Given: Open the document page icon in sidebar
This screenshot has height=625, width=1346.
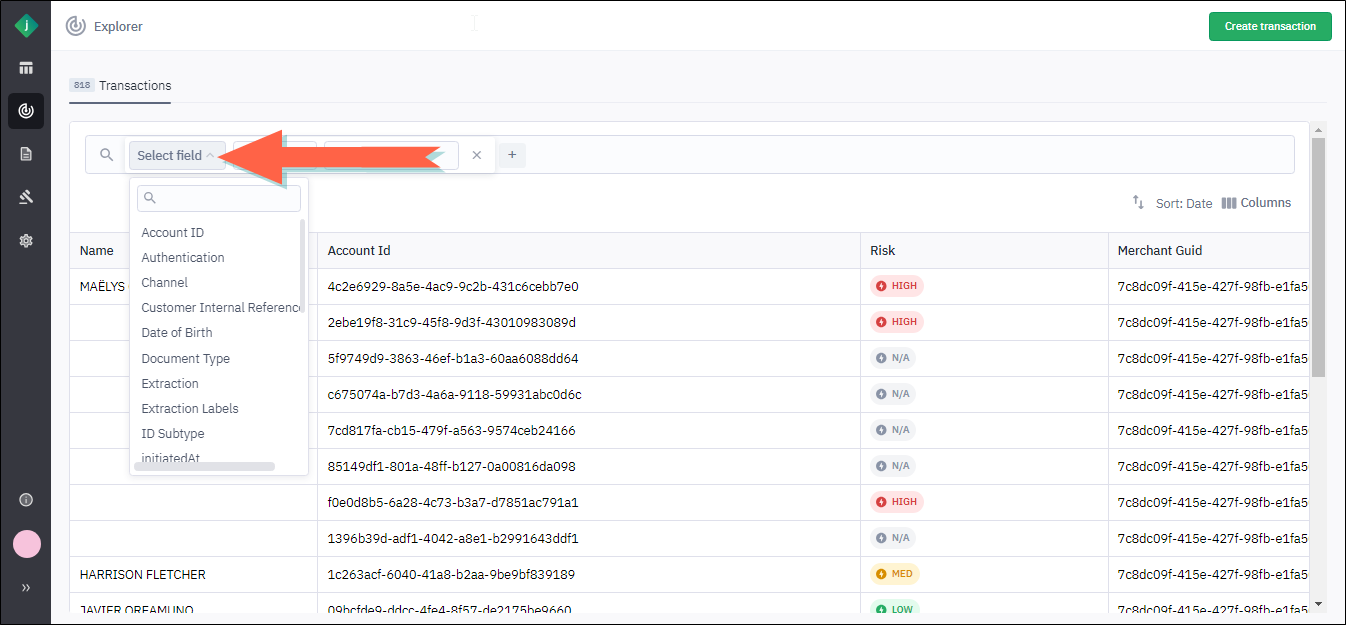Looking at the screenshot, I should point(26,154).
